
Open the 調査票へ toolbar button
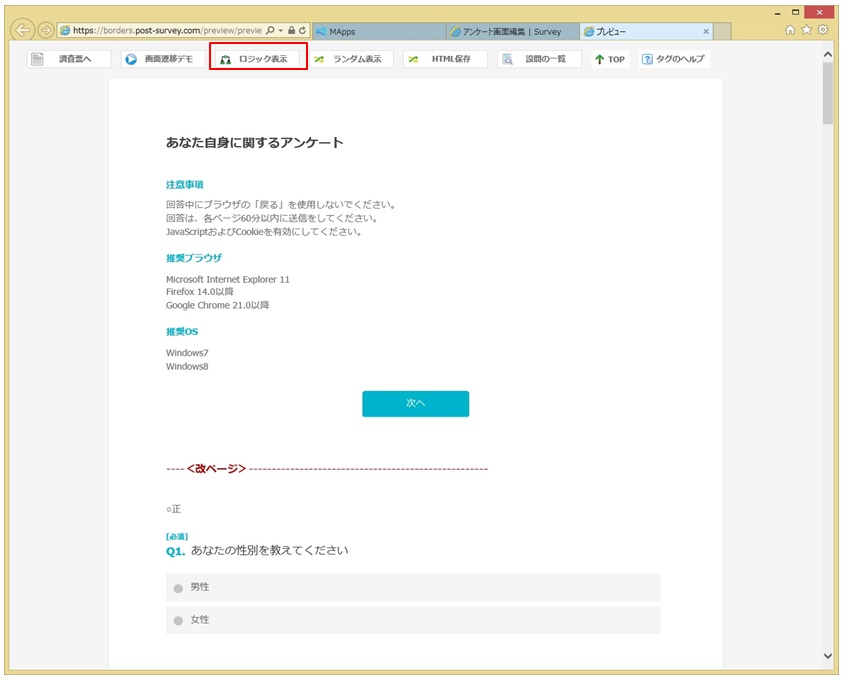68,59
